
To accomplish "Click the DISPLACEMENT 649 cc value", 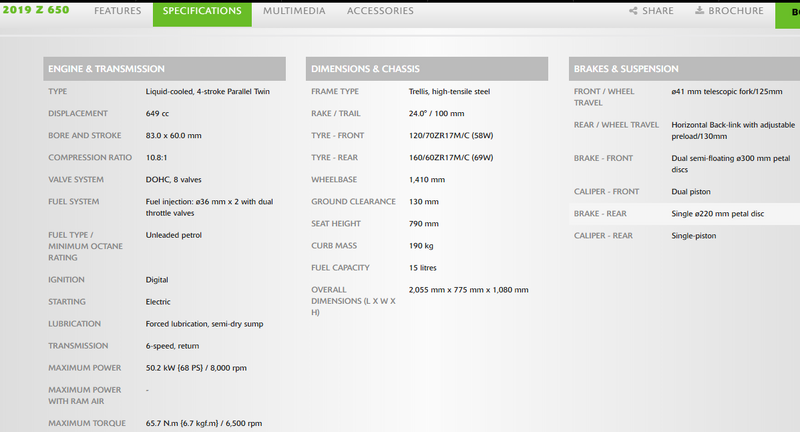I will (157, 113).
